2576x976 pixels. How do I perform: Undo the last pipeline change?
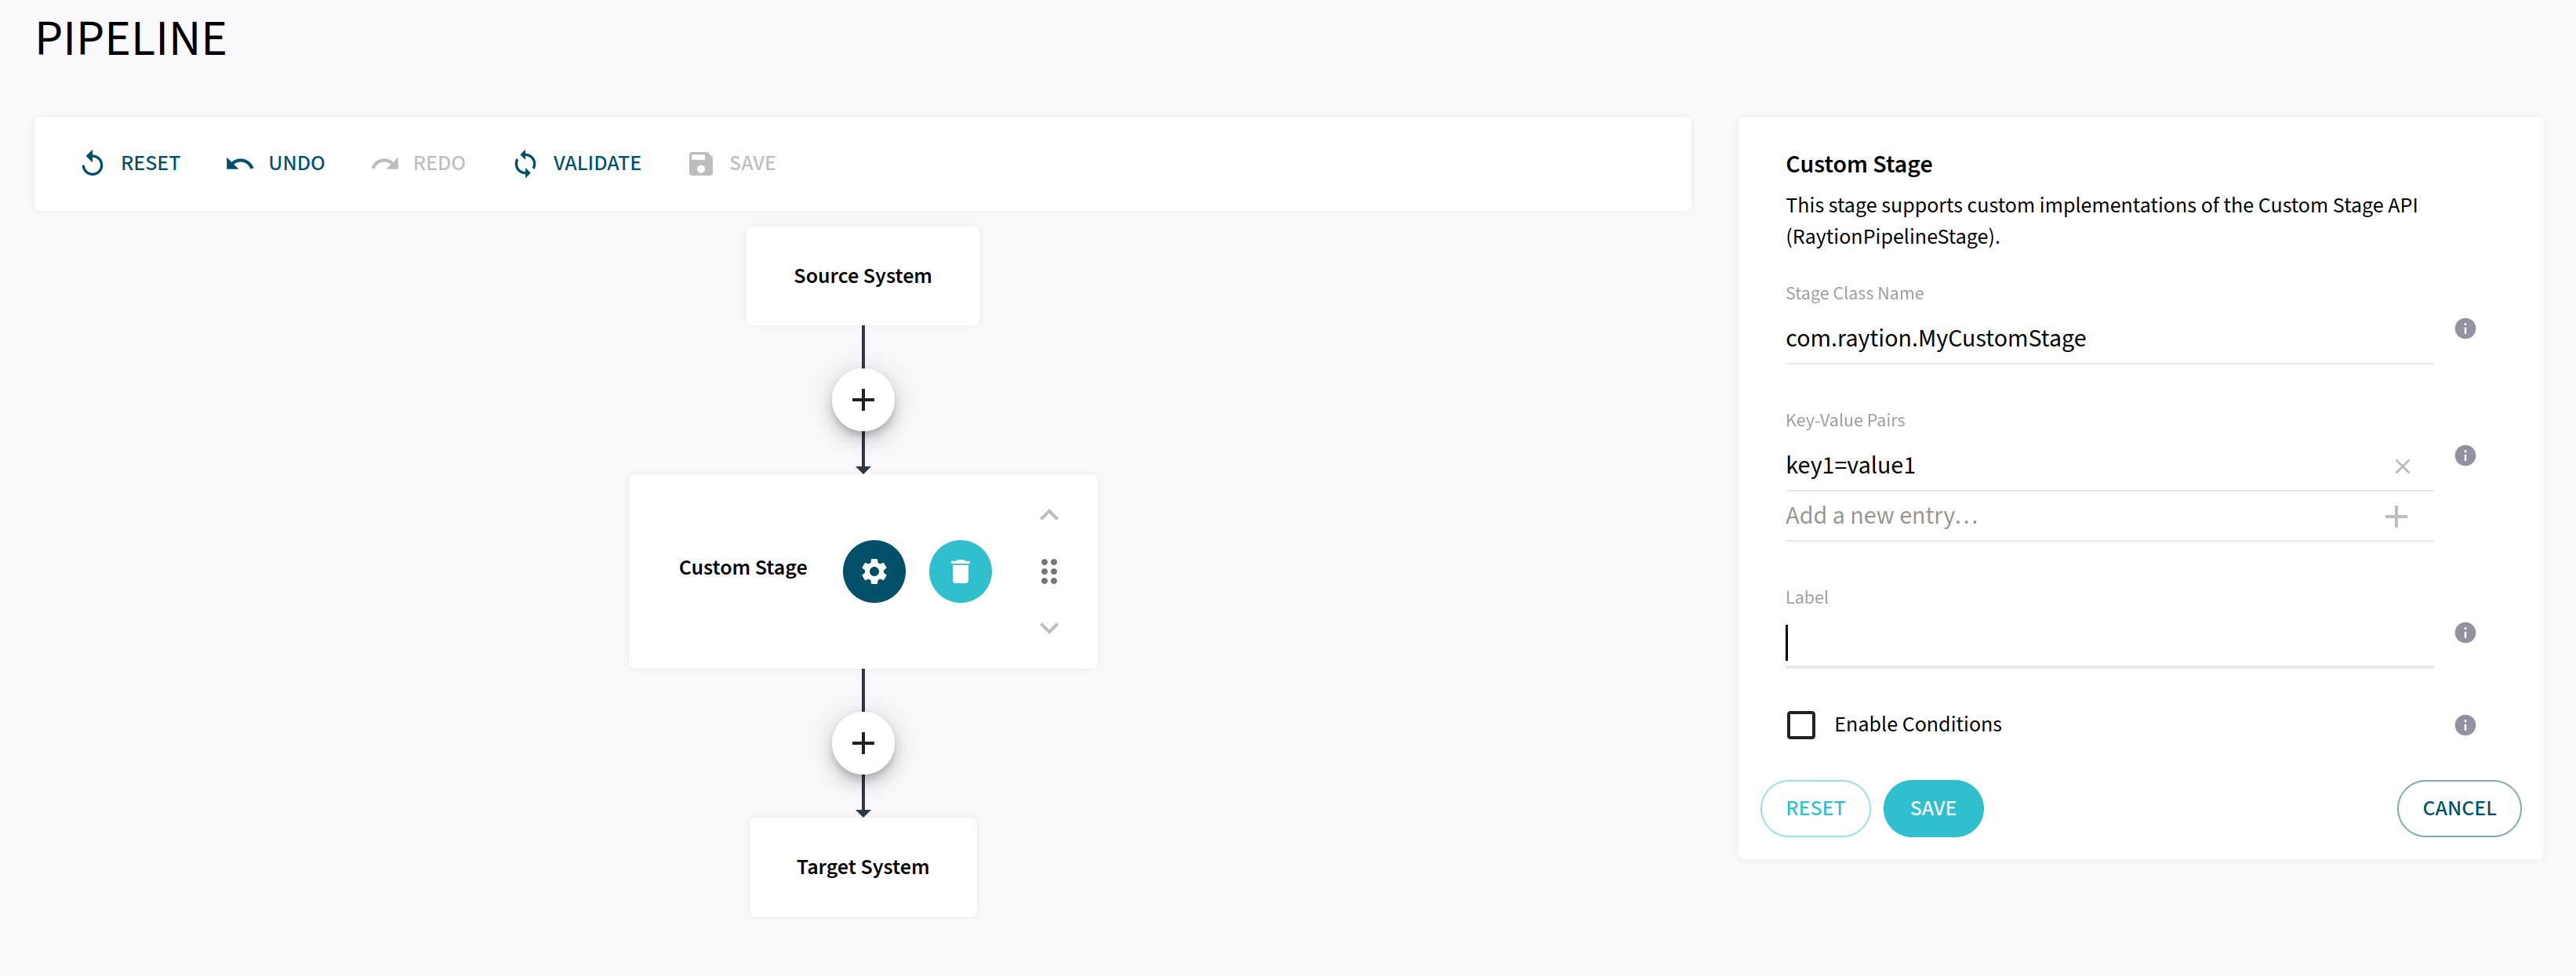pos(276,163)
